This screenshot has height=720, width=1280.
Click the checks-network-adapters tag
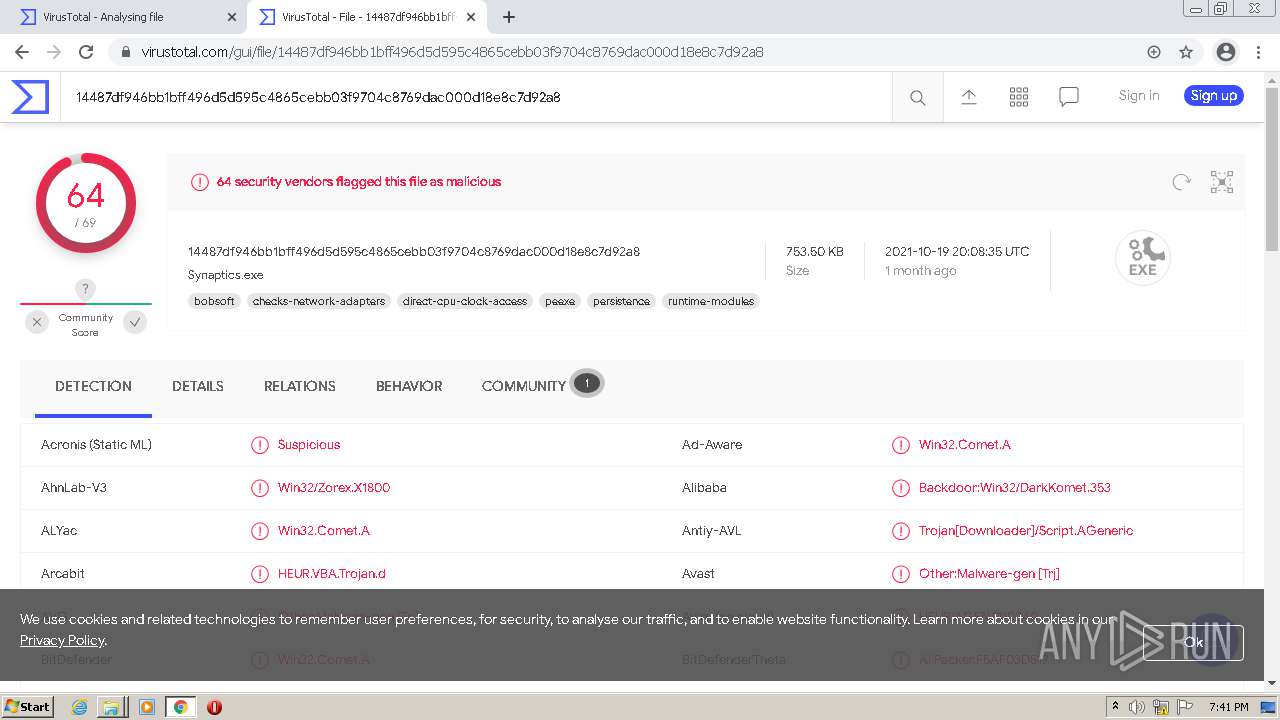tap(319, 301)
